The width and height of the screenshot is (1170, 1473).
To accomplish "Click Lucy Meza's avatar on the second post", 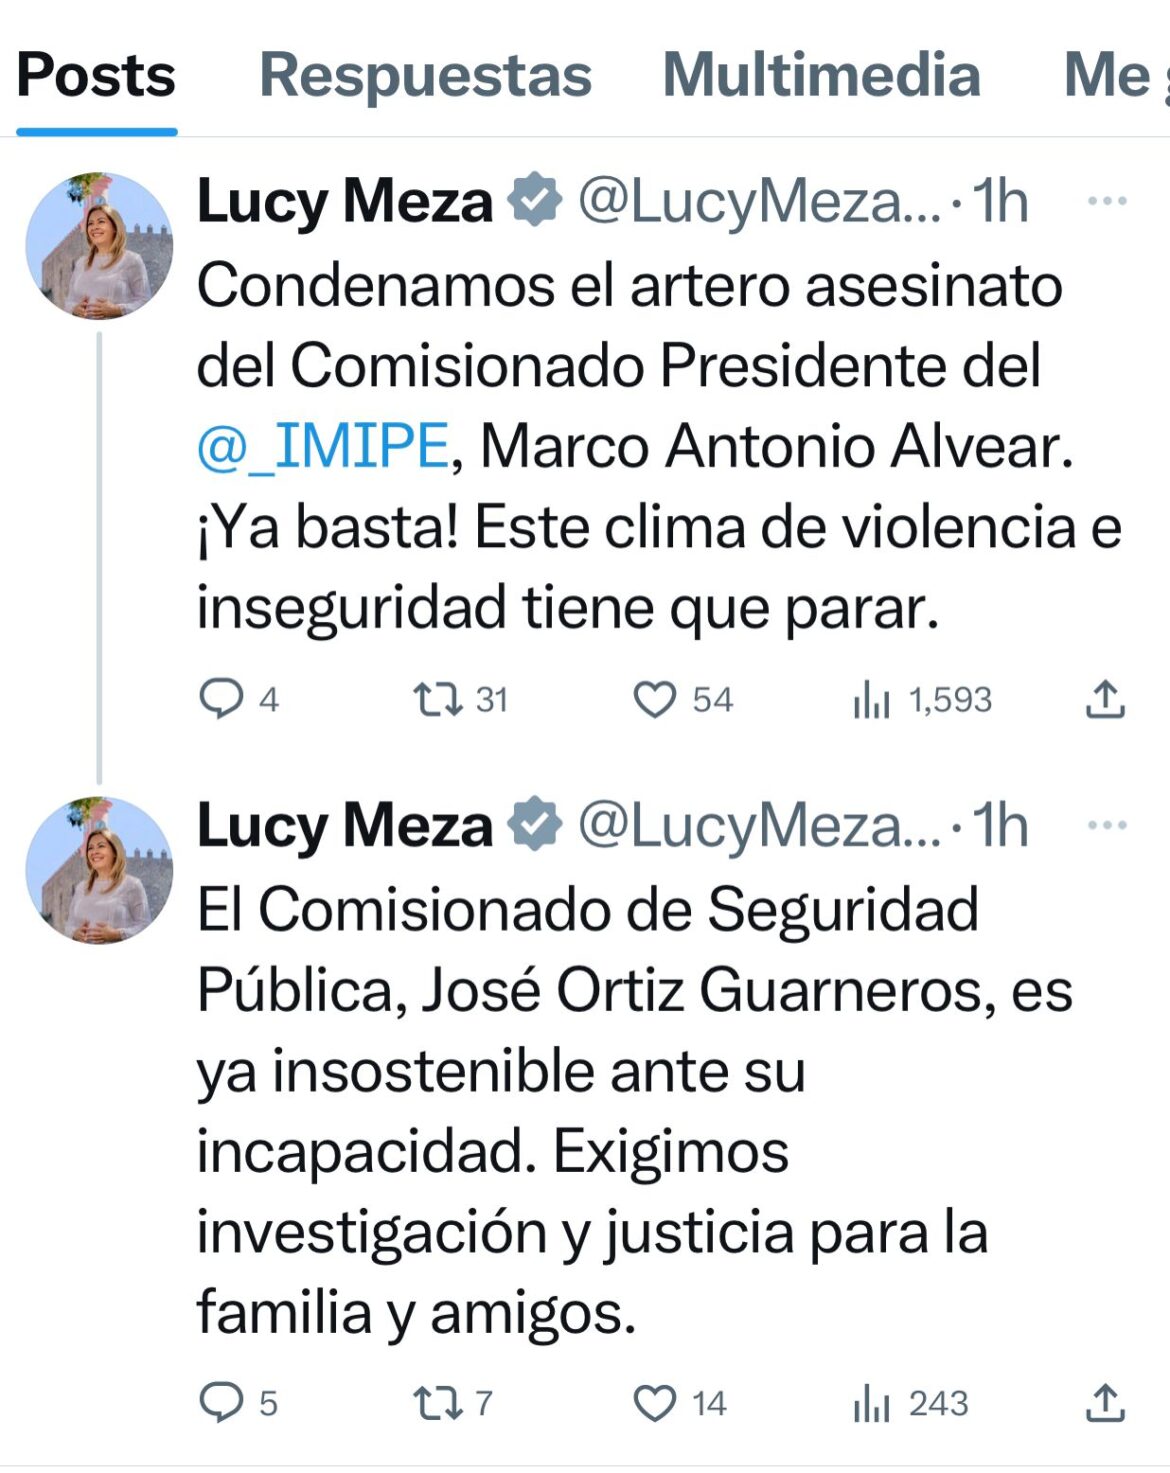I will click(99, 870).
